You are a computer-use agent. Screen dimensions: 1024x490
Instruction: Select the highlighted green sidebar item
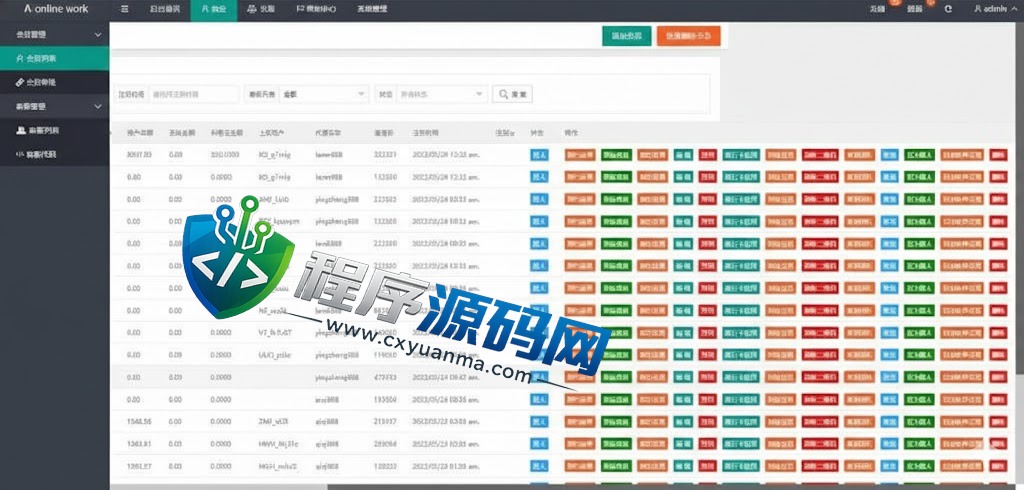pyautogui.click(x=55, y=58)
